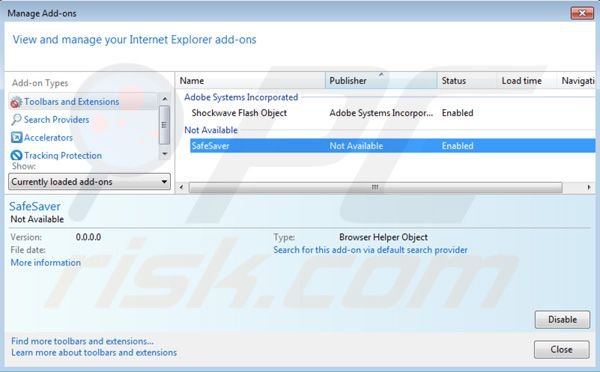Image resolution: width=600 pixels, height=372 pixels.
Task: Sort by the Load time column header
Action: 527,81
